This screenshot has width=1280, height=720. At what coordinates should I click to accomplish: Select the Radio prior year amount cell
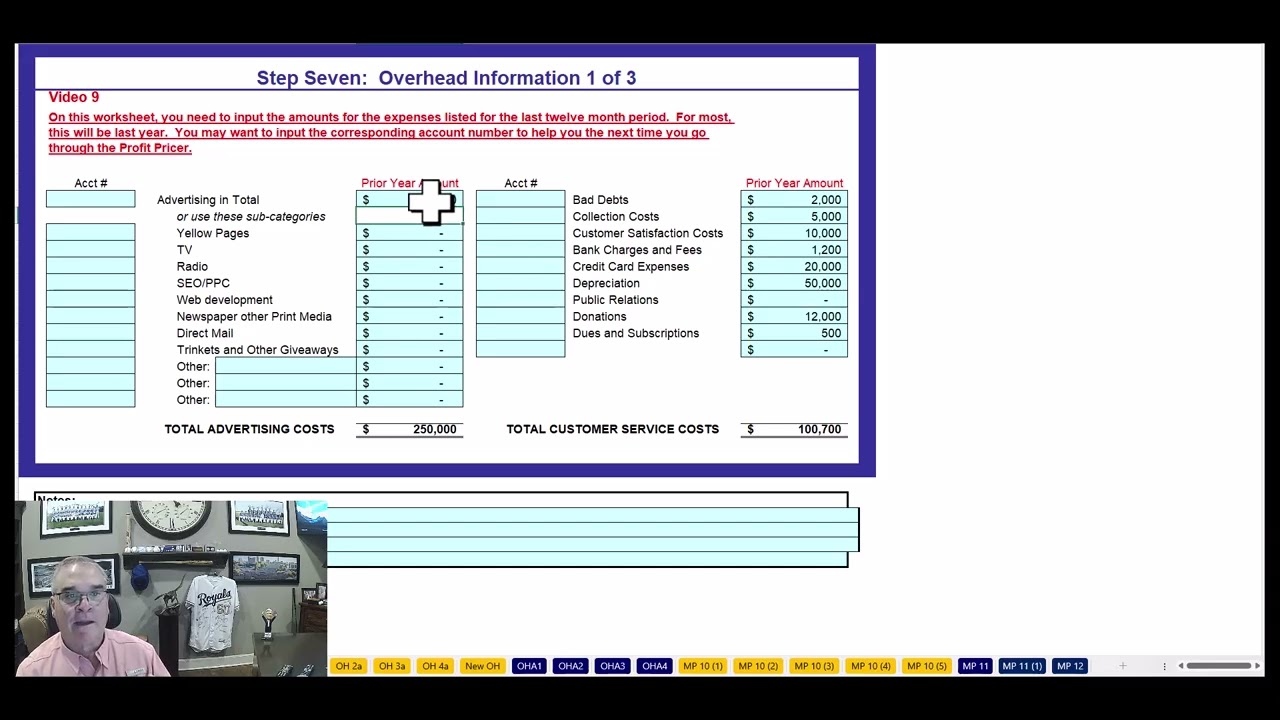tap(410, 267)
